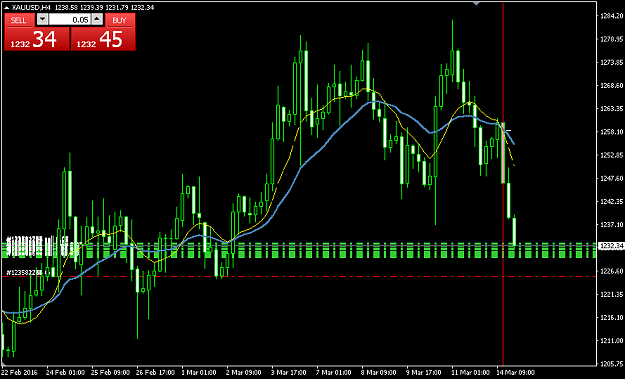Click the 1216.10 price scale label
The width and height of the screenshot is (625, 379).
(611, 318)
